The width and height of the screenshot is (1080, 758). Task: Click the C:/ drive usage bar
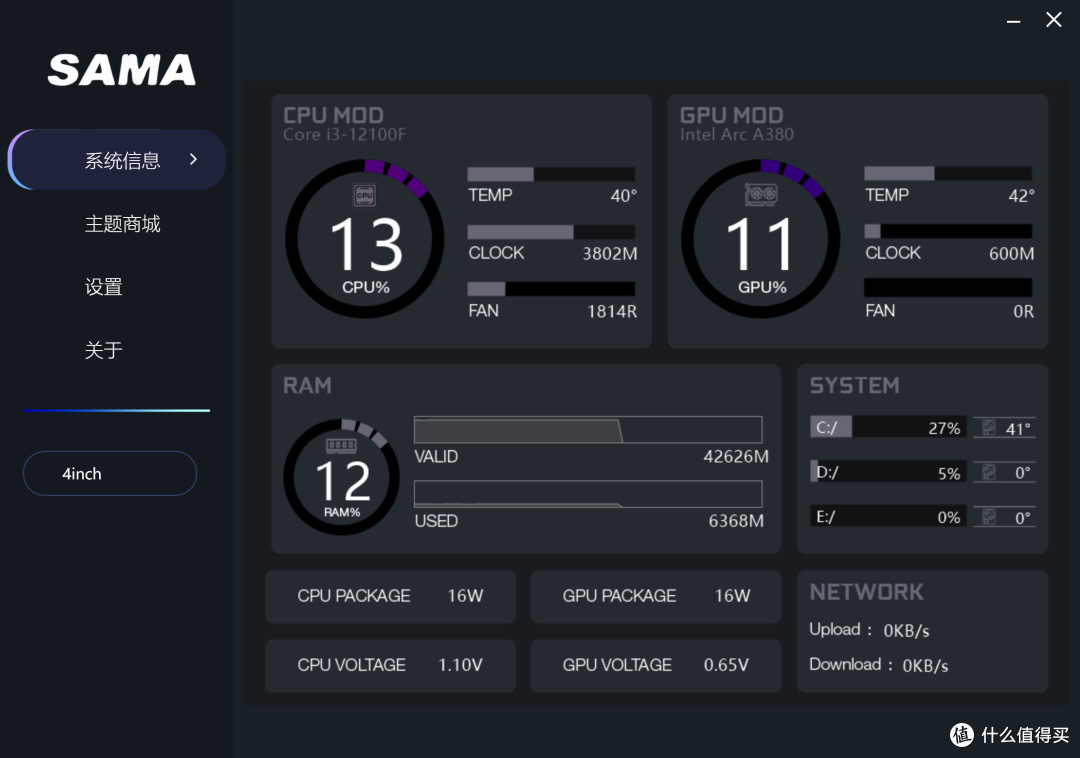pyautogui.click(x=889, y=427)
